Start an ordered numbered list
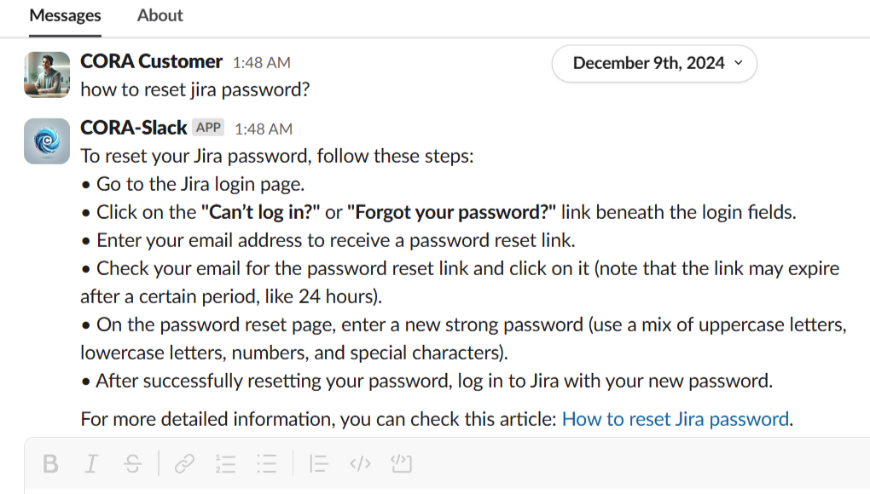This screenshot has height=494, width=870. [x=226, y=464]
